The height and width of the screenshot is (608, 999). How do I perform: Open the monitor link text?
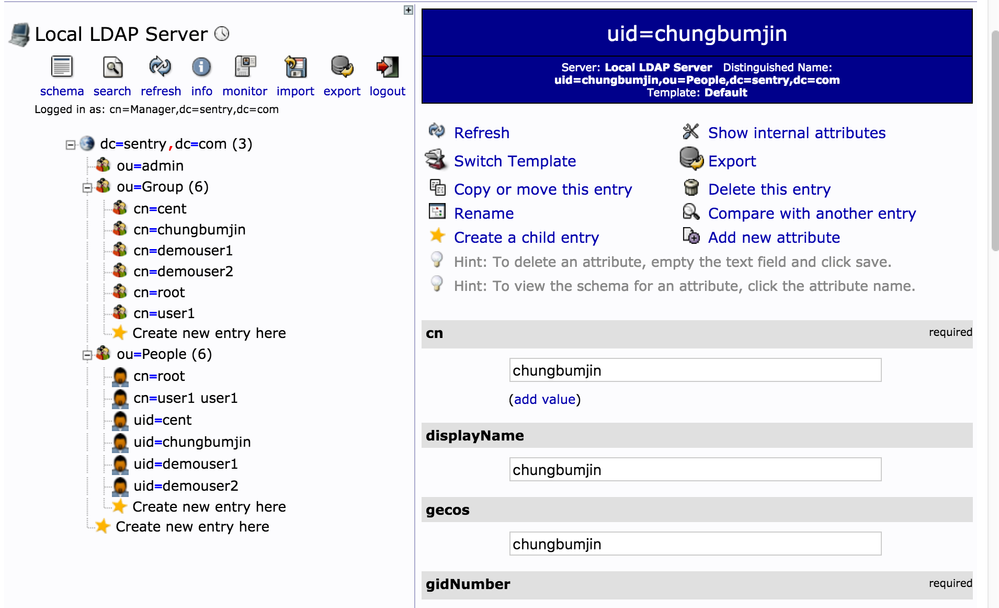(x=245, y=91)
